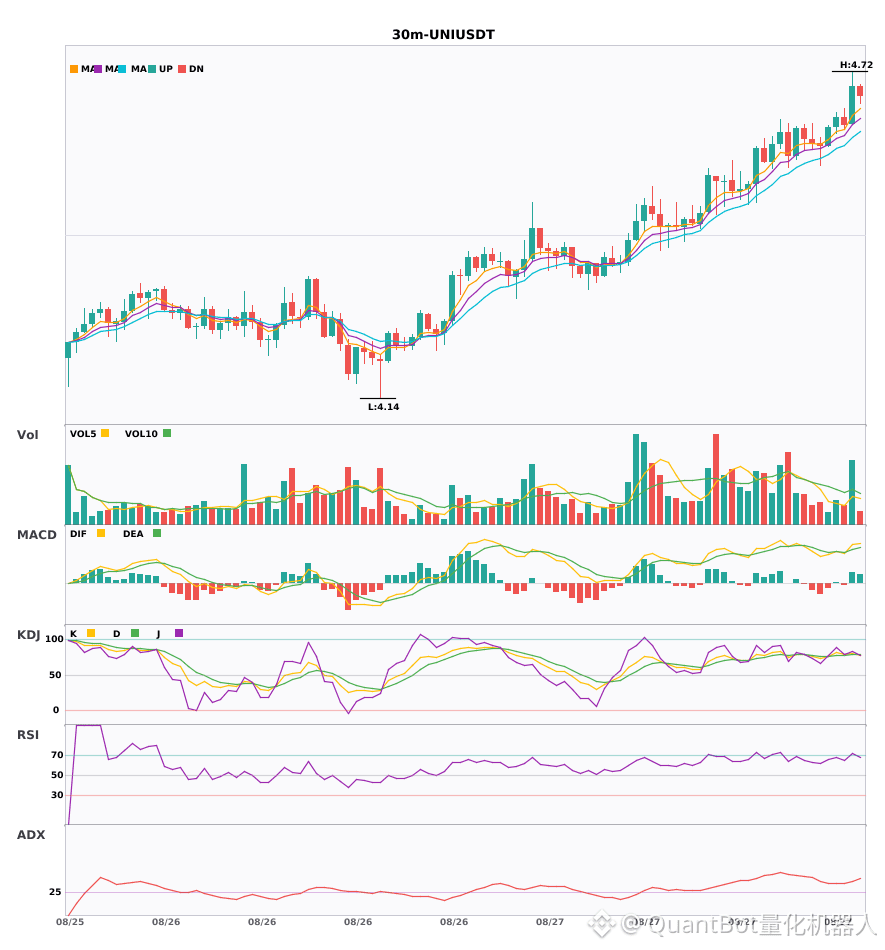
Task: Click the green DEA legend swatch
Action: click(x=157, y=533)
